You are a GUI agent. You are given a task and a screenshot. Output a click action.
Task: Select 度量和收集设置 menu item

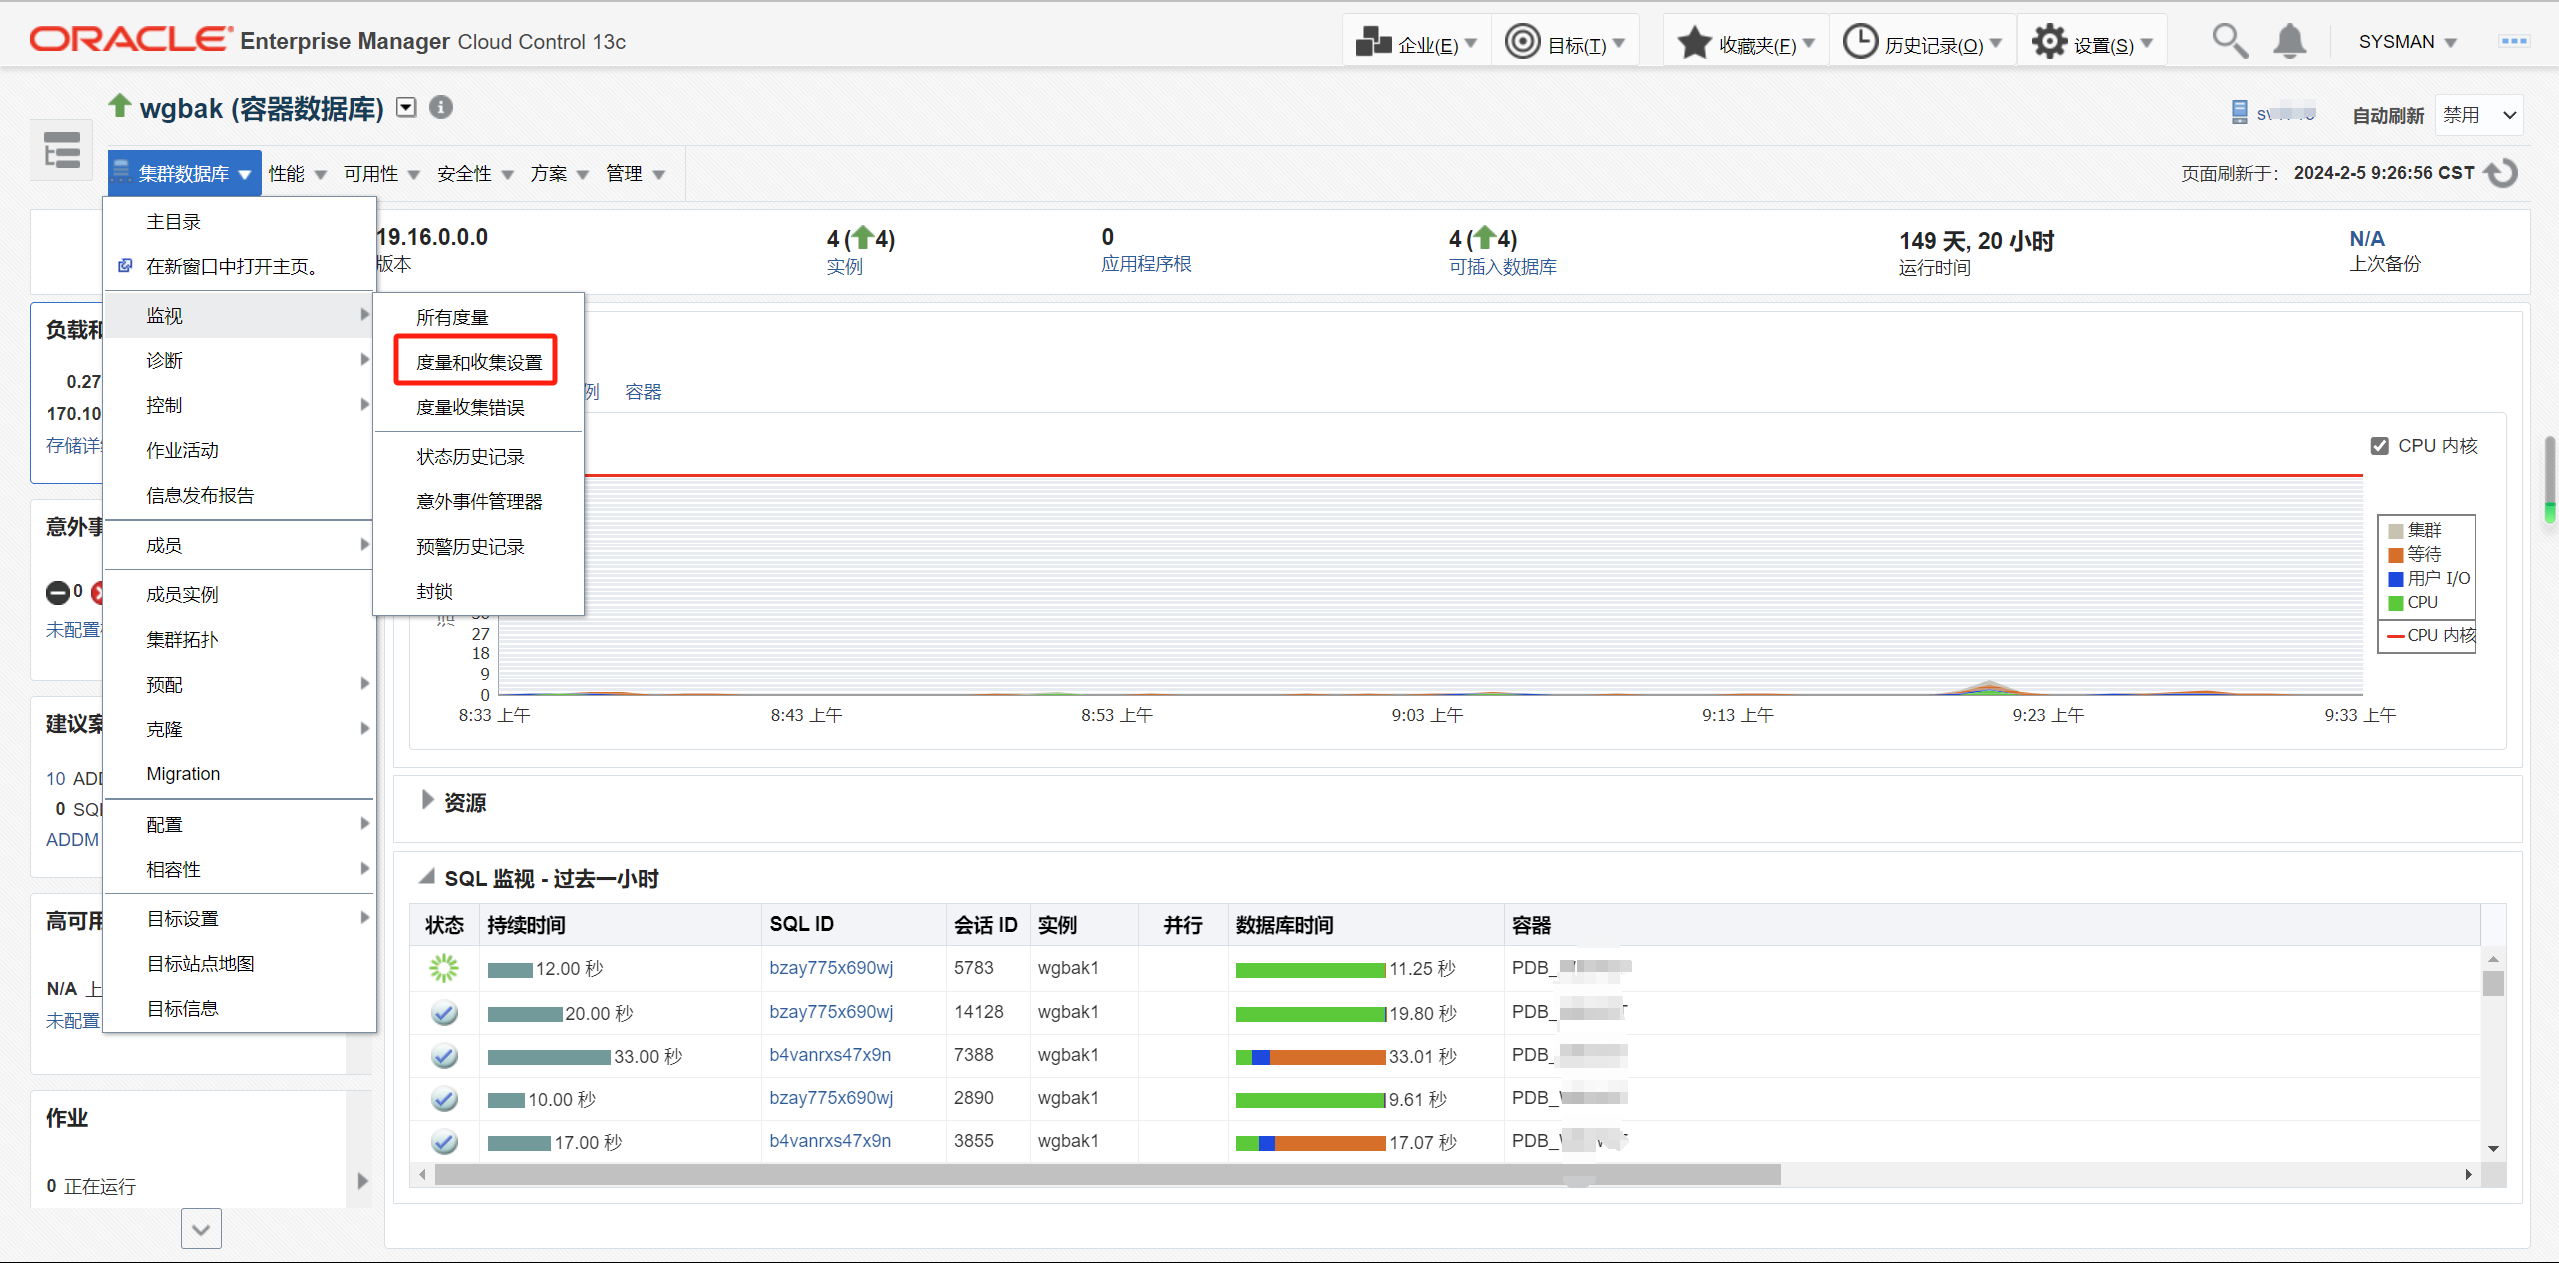pyautogui.click(x=478, y=362)
